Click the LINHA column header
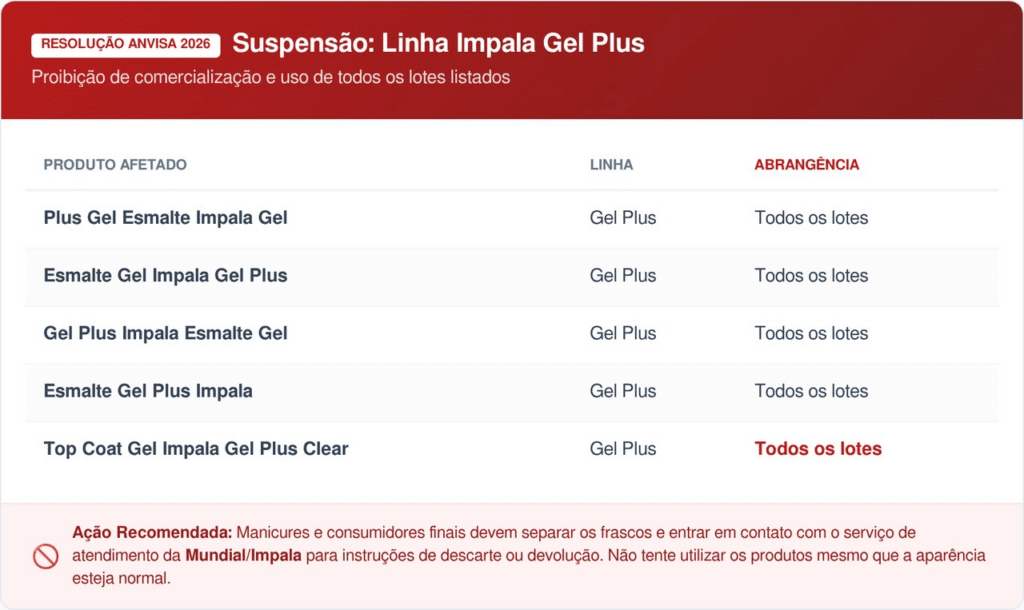The height and width of the screenshot is (610, 1024). point(611,165)
